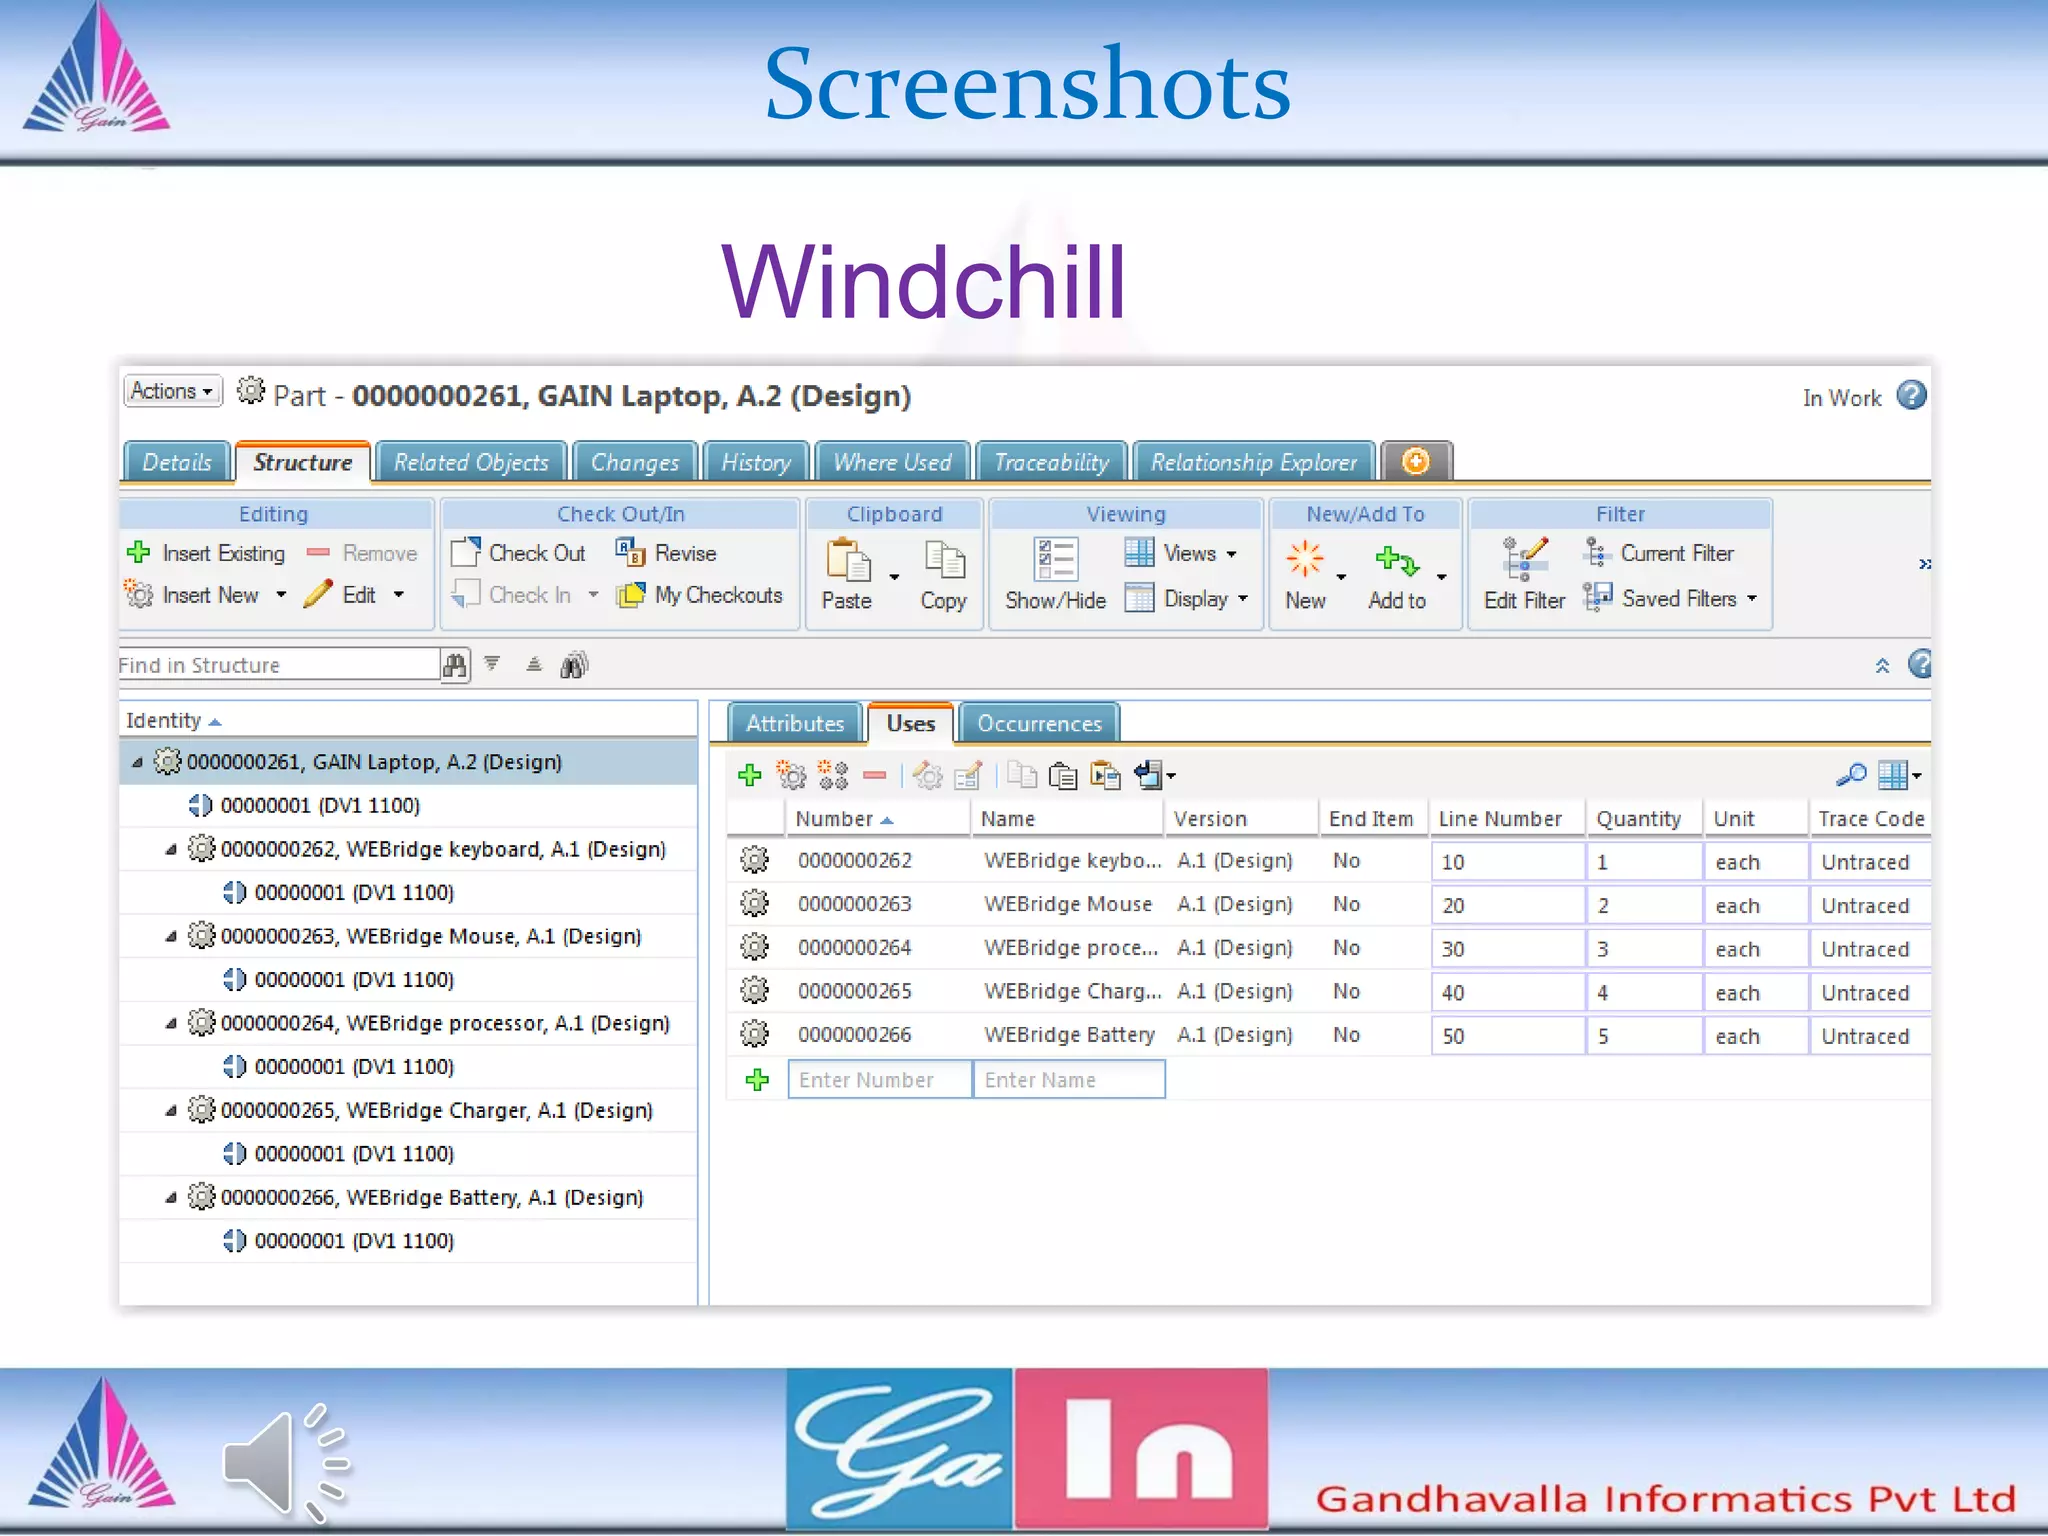The image size is (2048, 1536).
Task: Click the magnifier search icon in Uses table
Action: [x=1851, y=775]
